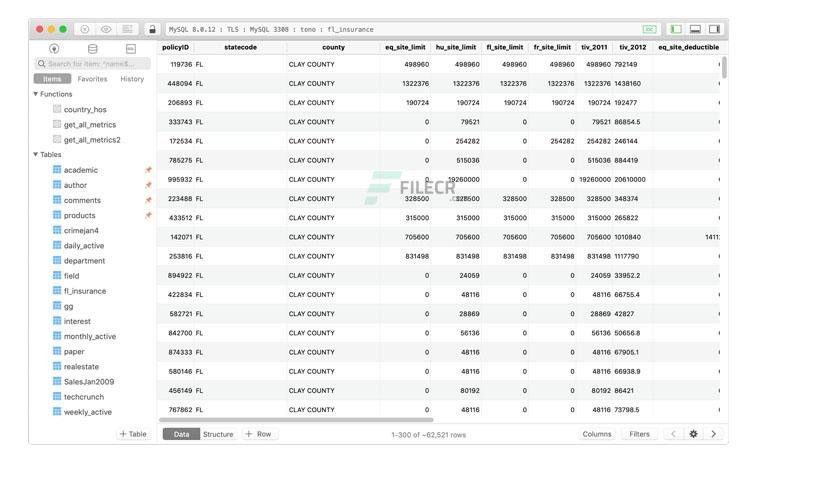836x484 pixels.
Task: Open the pagination settings gear icon
Action: pyautogui.click(x=693, y=434)
